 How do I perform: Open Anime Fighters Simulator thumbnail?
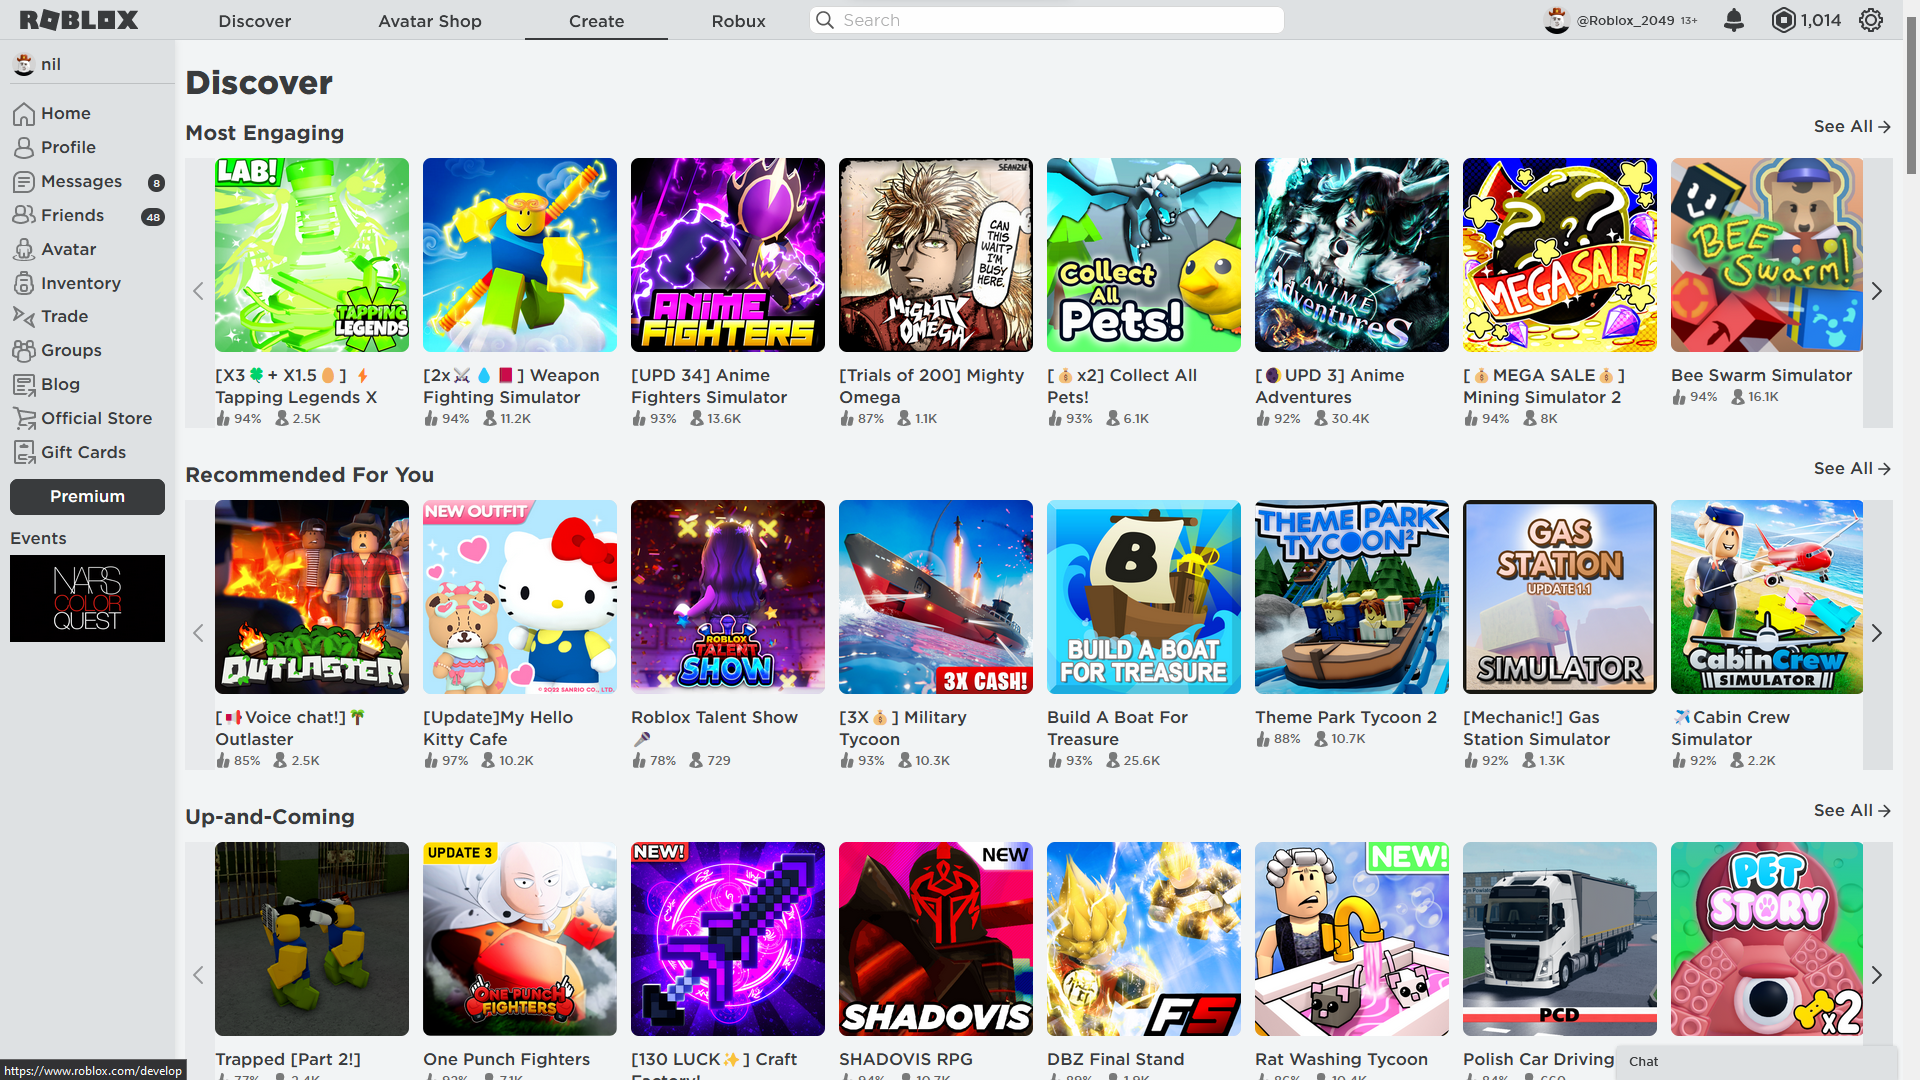pyautogui.click(x=728, y=255)
